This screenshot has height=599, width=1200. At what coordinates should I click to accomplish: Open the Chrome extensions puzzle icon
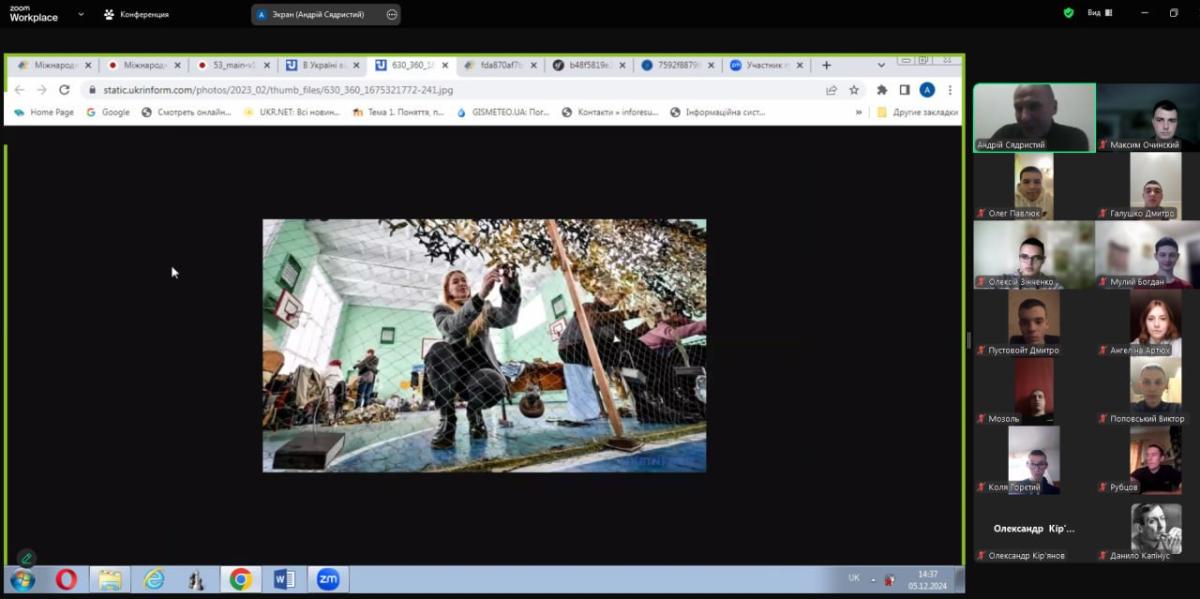click(x=882, y=90)
